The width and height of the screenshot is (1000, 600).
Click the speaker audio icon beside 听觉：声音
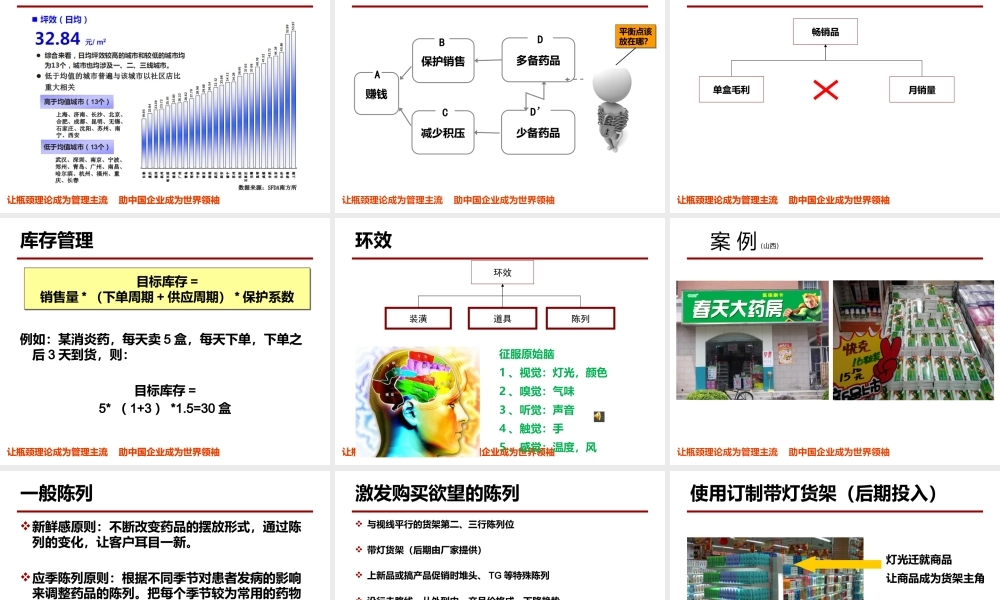click(x=599, y=416)
